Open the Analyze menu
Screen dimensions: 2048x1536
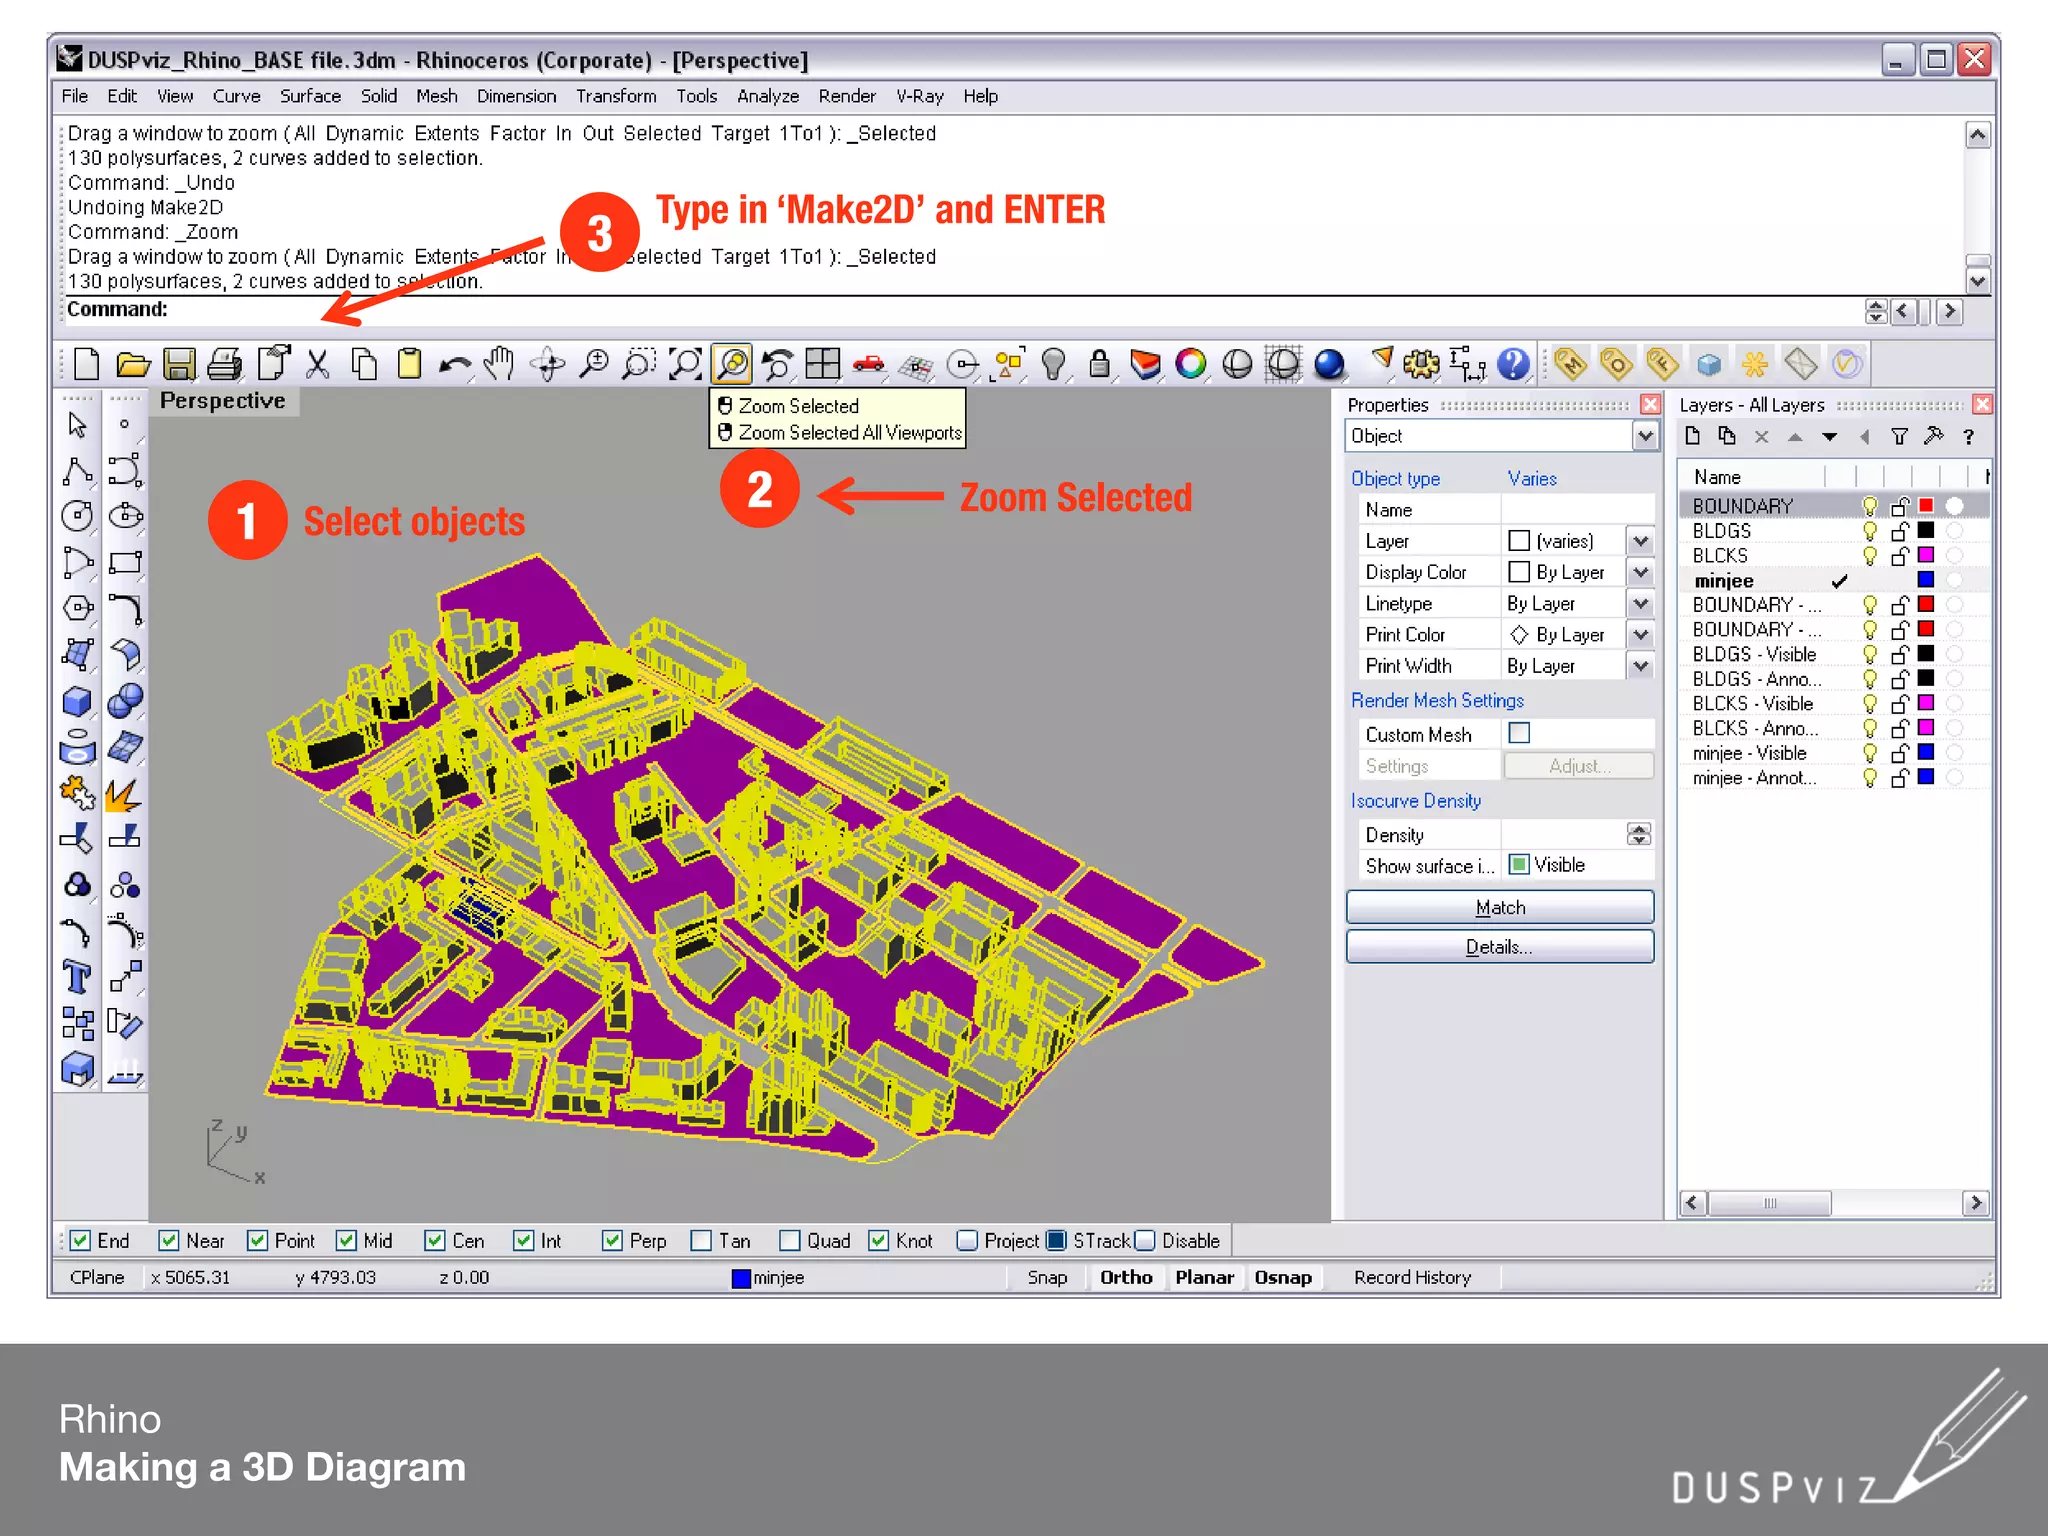(768, 96)
